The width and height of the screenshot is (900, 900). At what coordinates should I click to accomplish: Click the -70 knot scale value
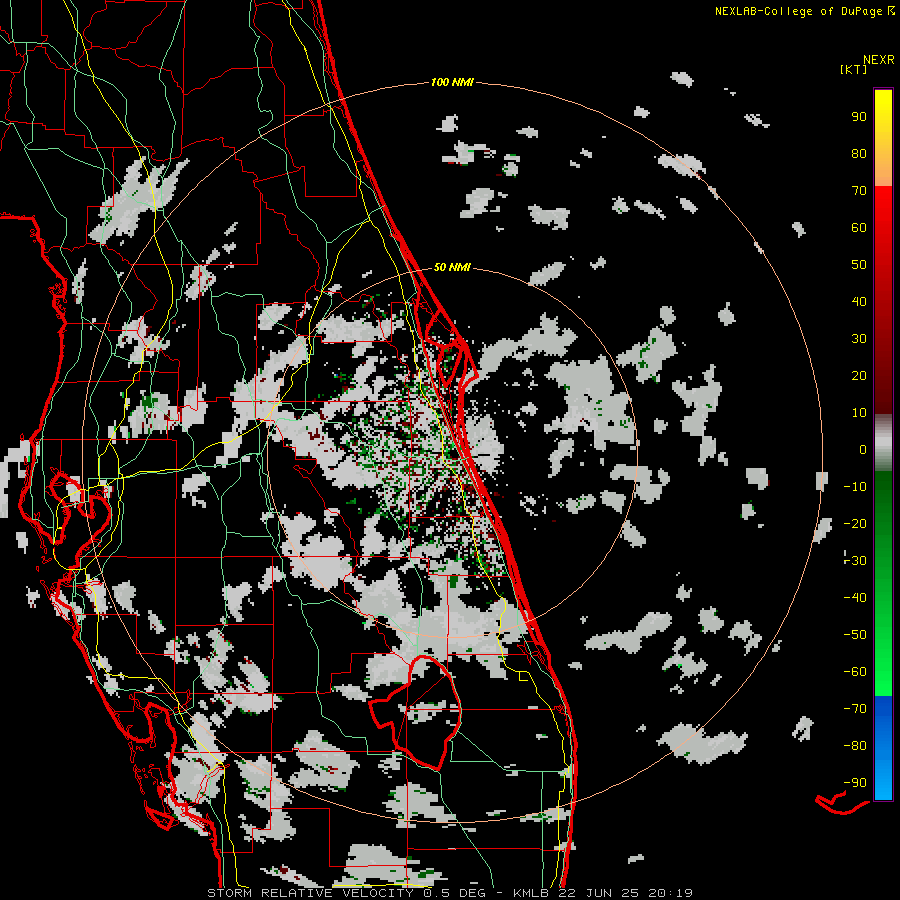(x=855, y=709)
